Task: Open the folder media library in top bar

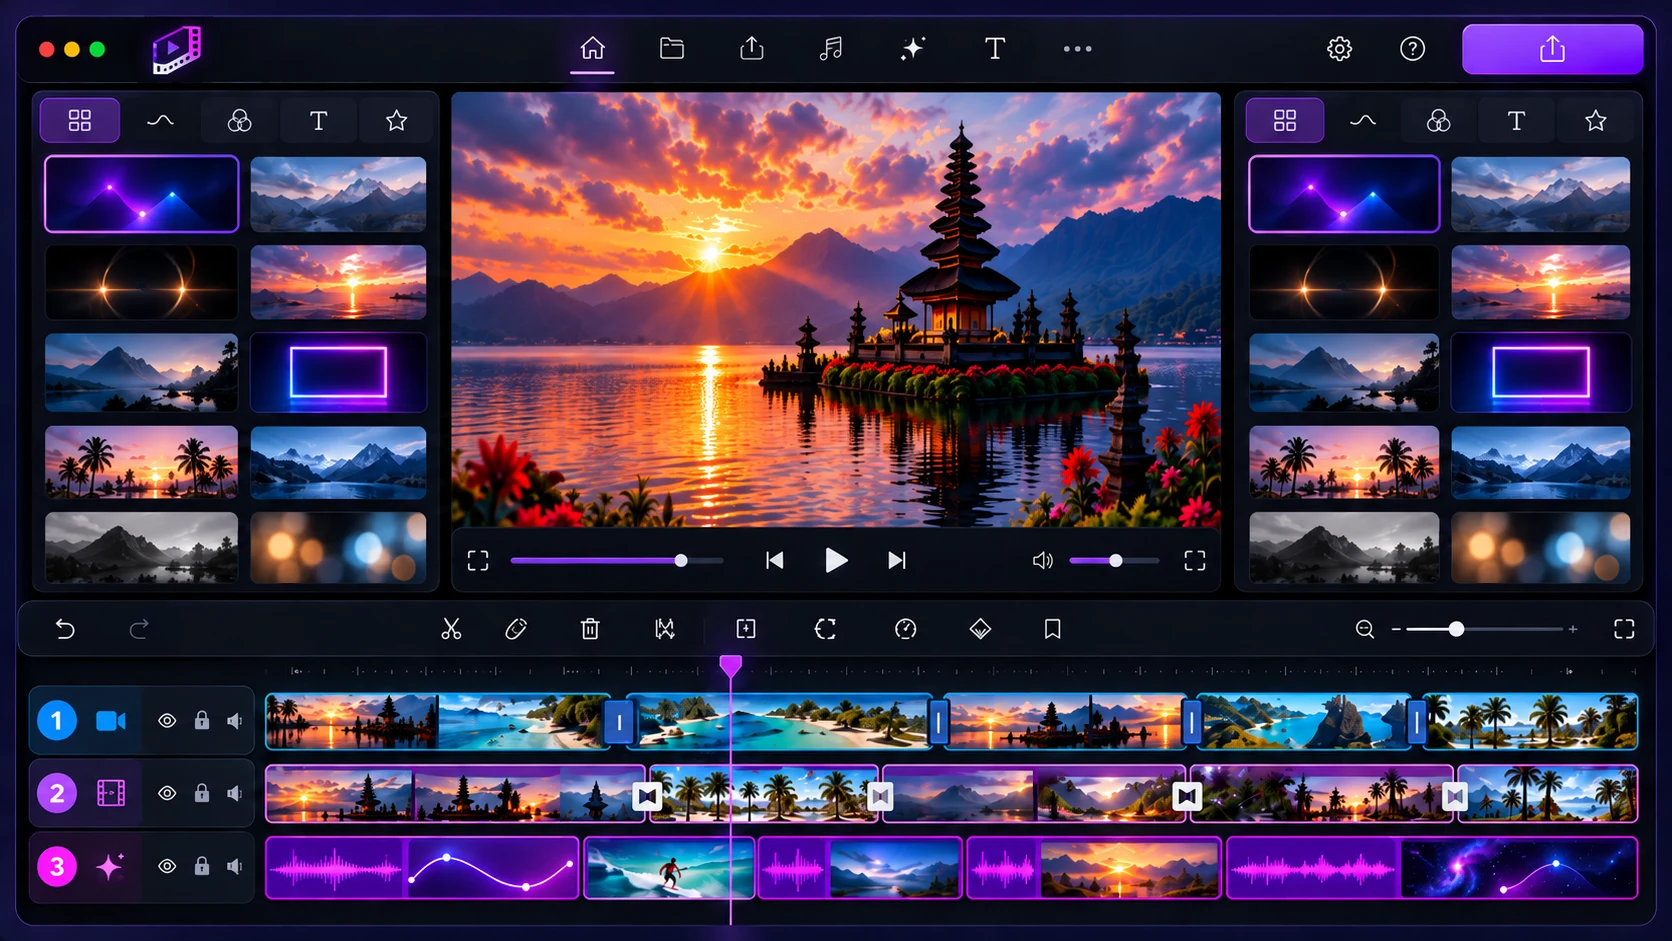Action: click(x=672, y=48)
